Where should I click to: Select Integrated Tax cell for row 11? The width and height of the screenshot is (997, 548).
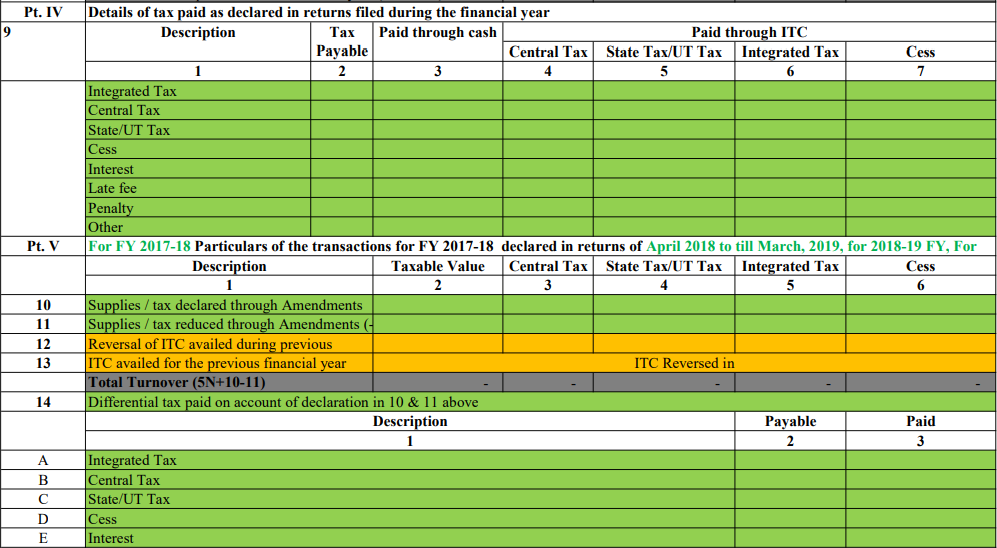(x=790, y=324)
